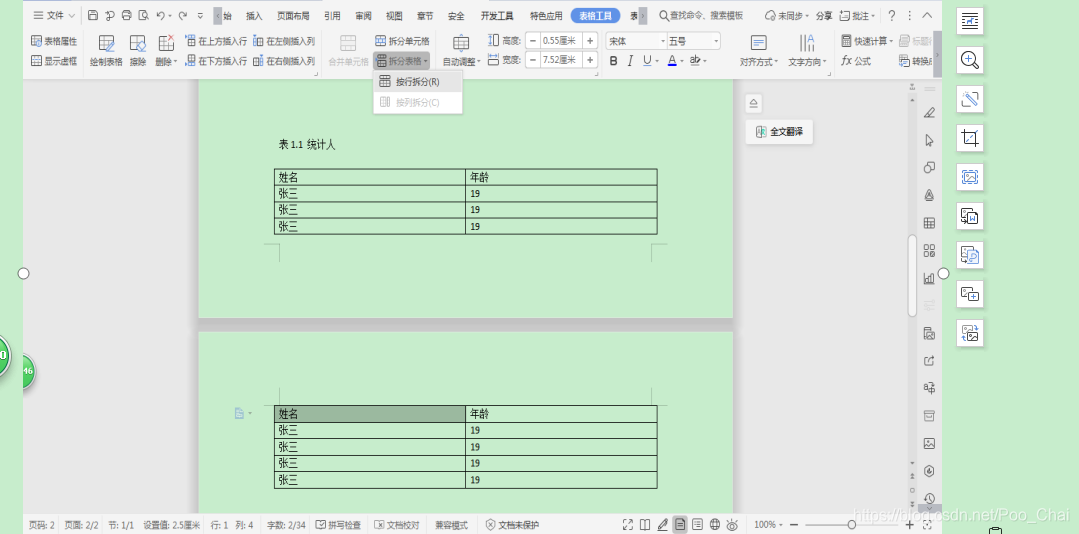Switch to full screen view in status bar
Screen dimensions: 1079x534
pyautogui.click(x=628, y=525)
